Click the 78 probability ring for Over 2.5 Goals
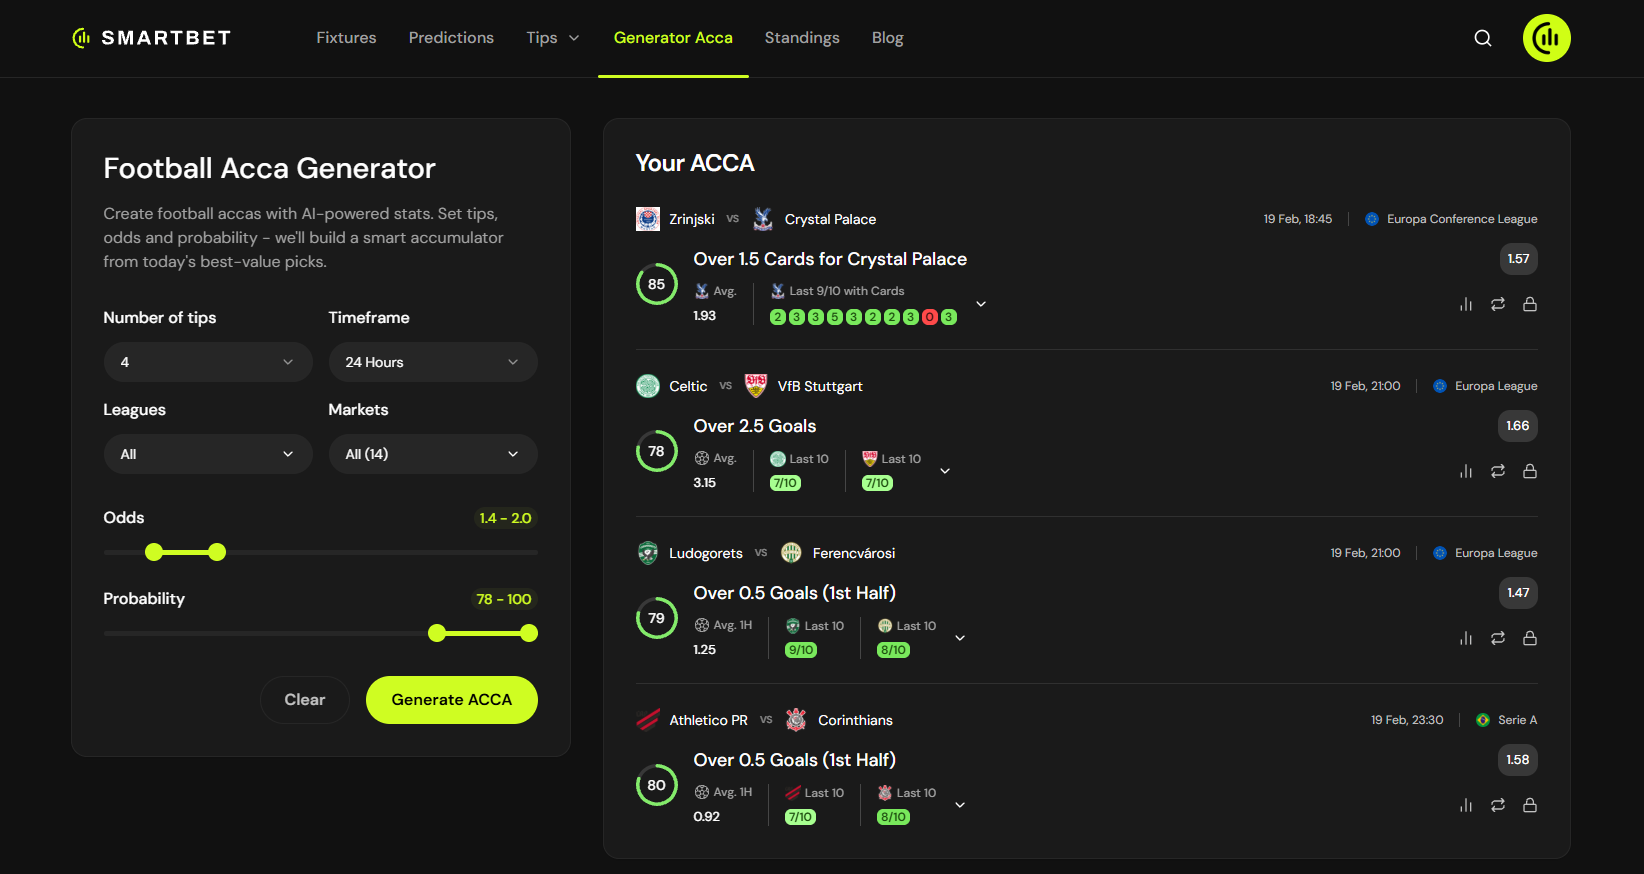This screenshot has width=1644, height=874. tap(657, 451)
